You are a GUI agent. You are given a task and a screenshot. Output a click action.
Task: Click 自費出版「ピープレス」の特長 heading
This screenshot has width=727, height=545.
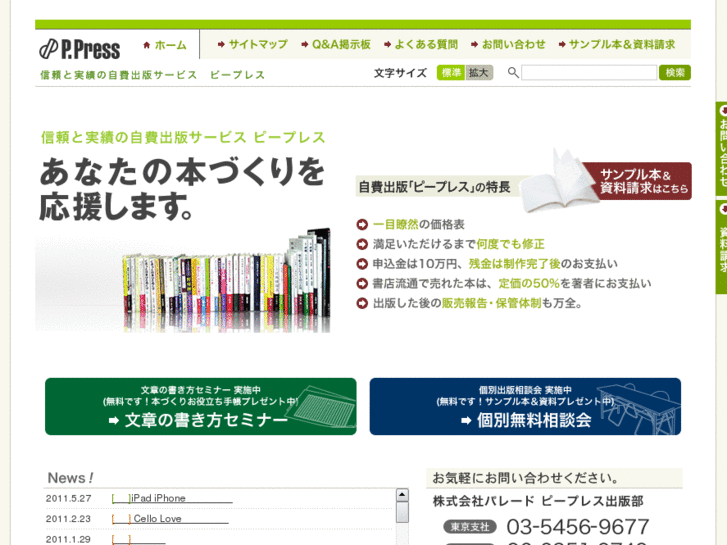click(434, 187)
